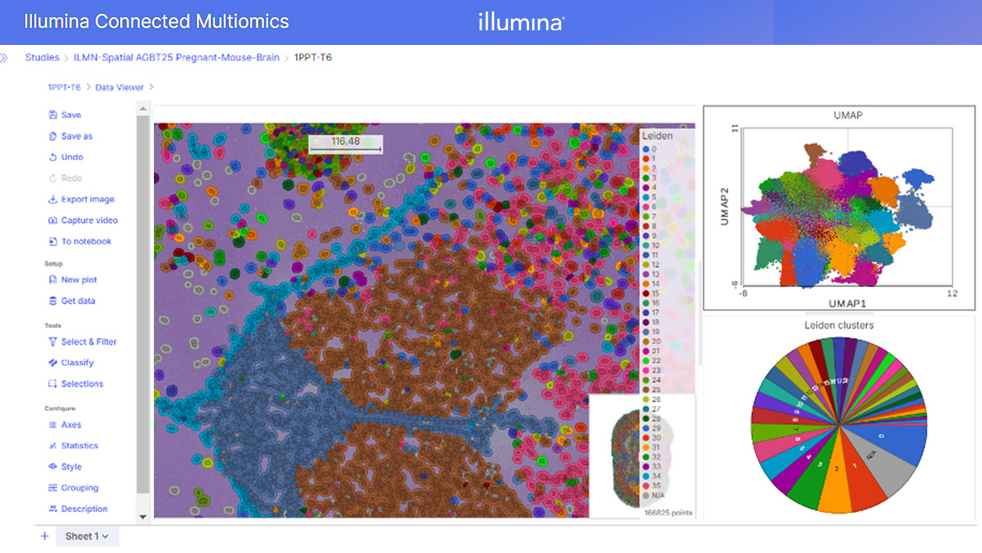Click sidebar scrollbar down arrow
Image resolution: width=982 pixels, height=553 pixels.
pos(143,517)
